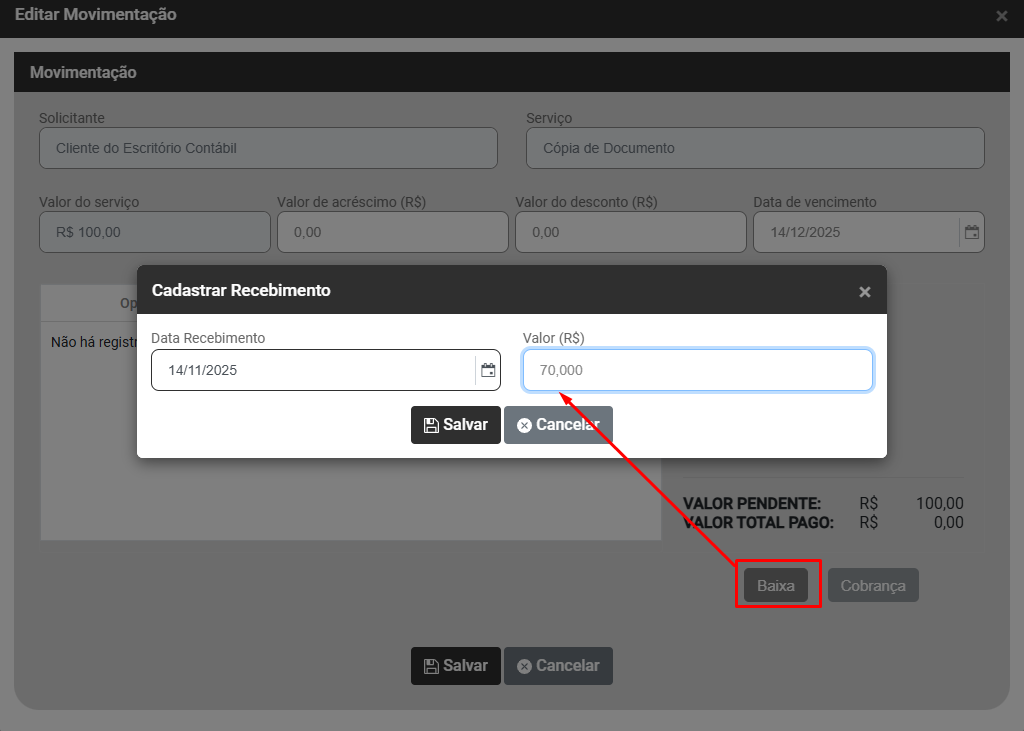
Task: Cancel the Cadastrar Recebimento dialog
Action: click(x=558, y=425)
